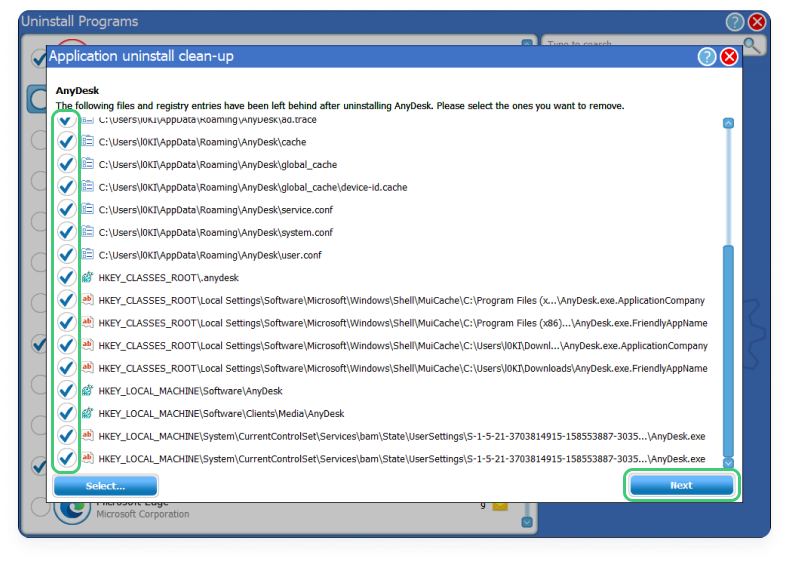
Task: Select the AnyDesk\system.conf path
Action: pos(216,233)
